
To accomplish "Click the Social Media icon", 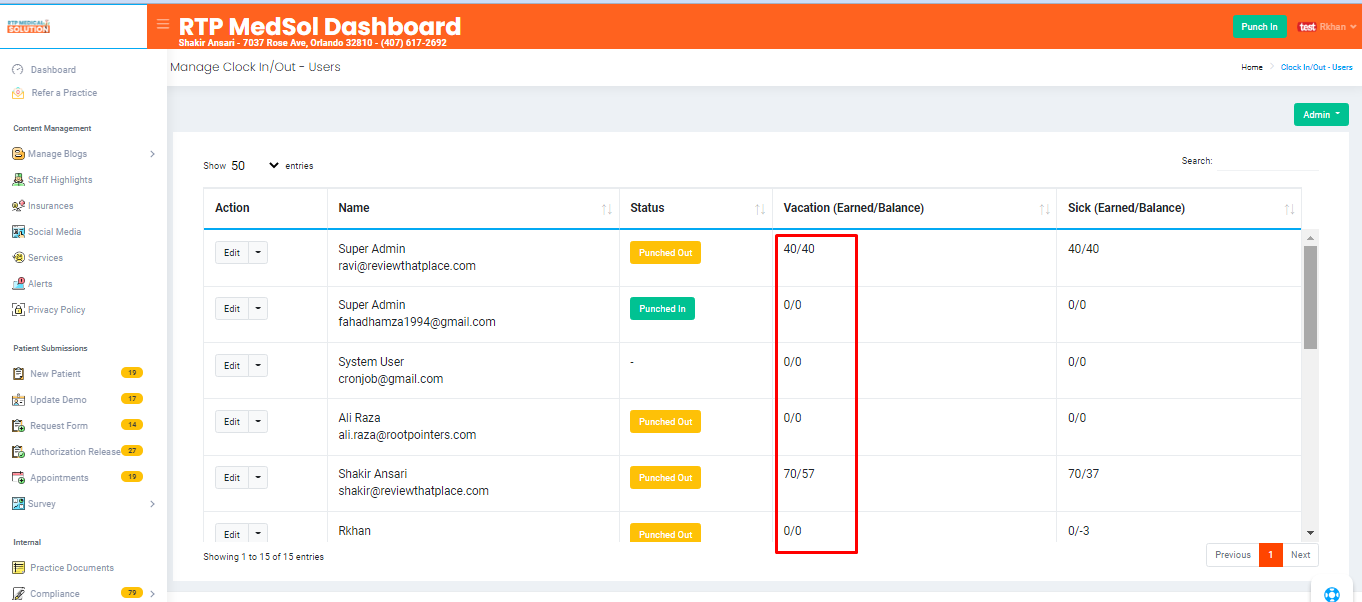I will (18, 232).
